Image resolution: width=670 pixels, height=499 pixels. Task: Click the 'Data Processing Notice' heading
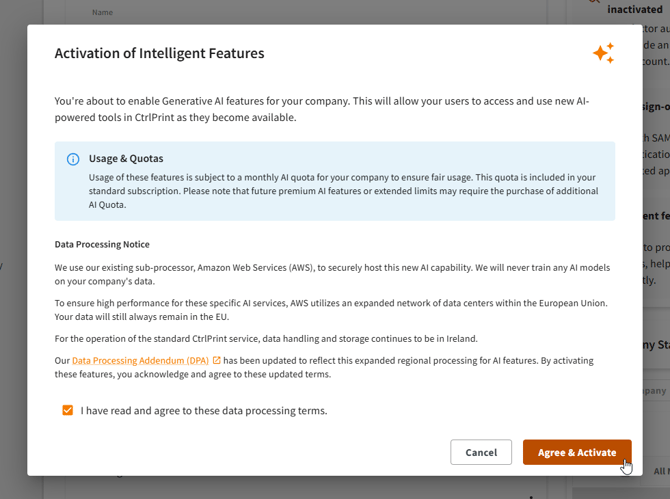[x=102, y=244]
